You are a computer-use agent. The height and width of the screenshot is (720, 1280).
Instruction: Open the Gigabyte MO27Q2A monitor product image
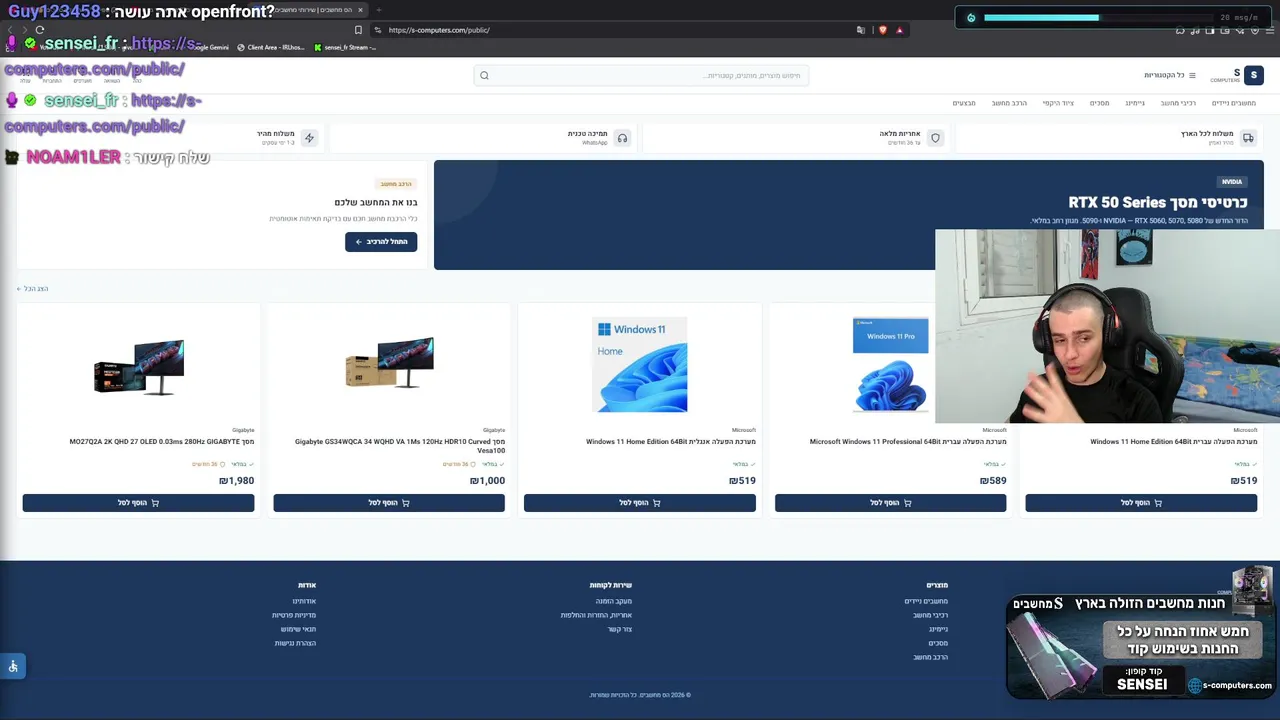139,366
